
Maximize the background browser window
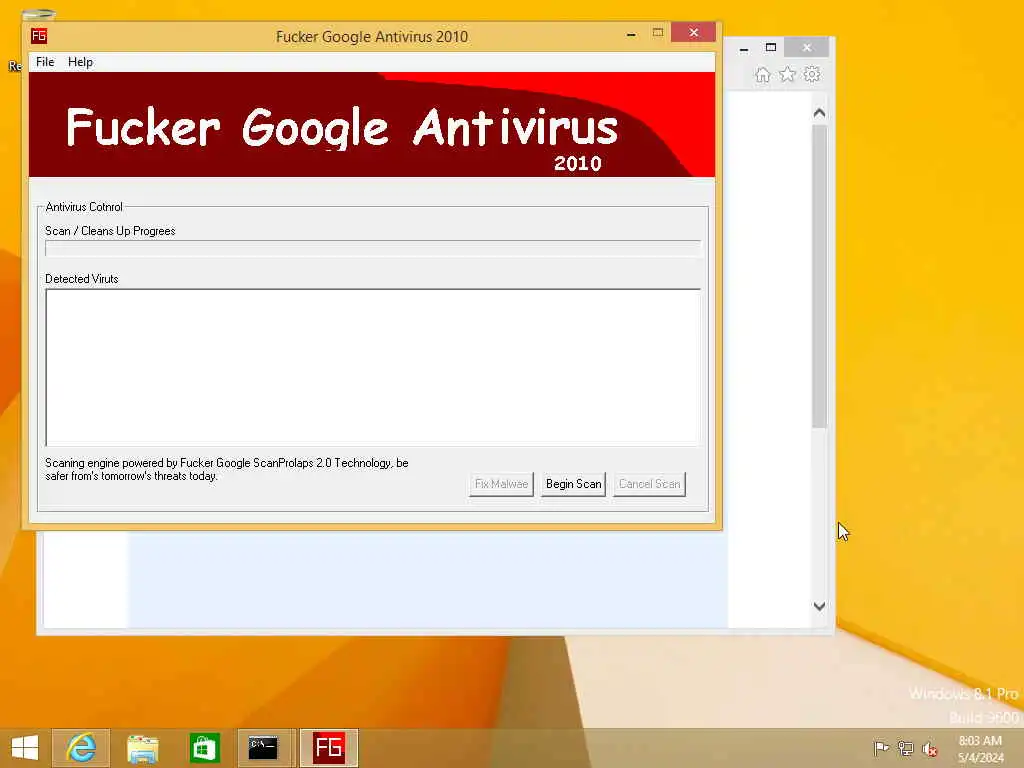coord(771,48)
